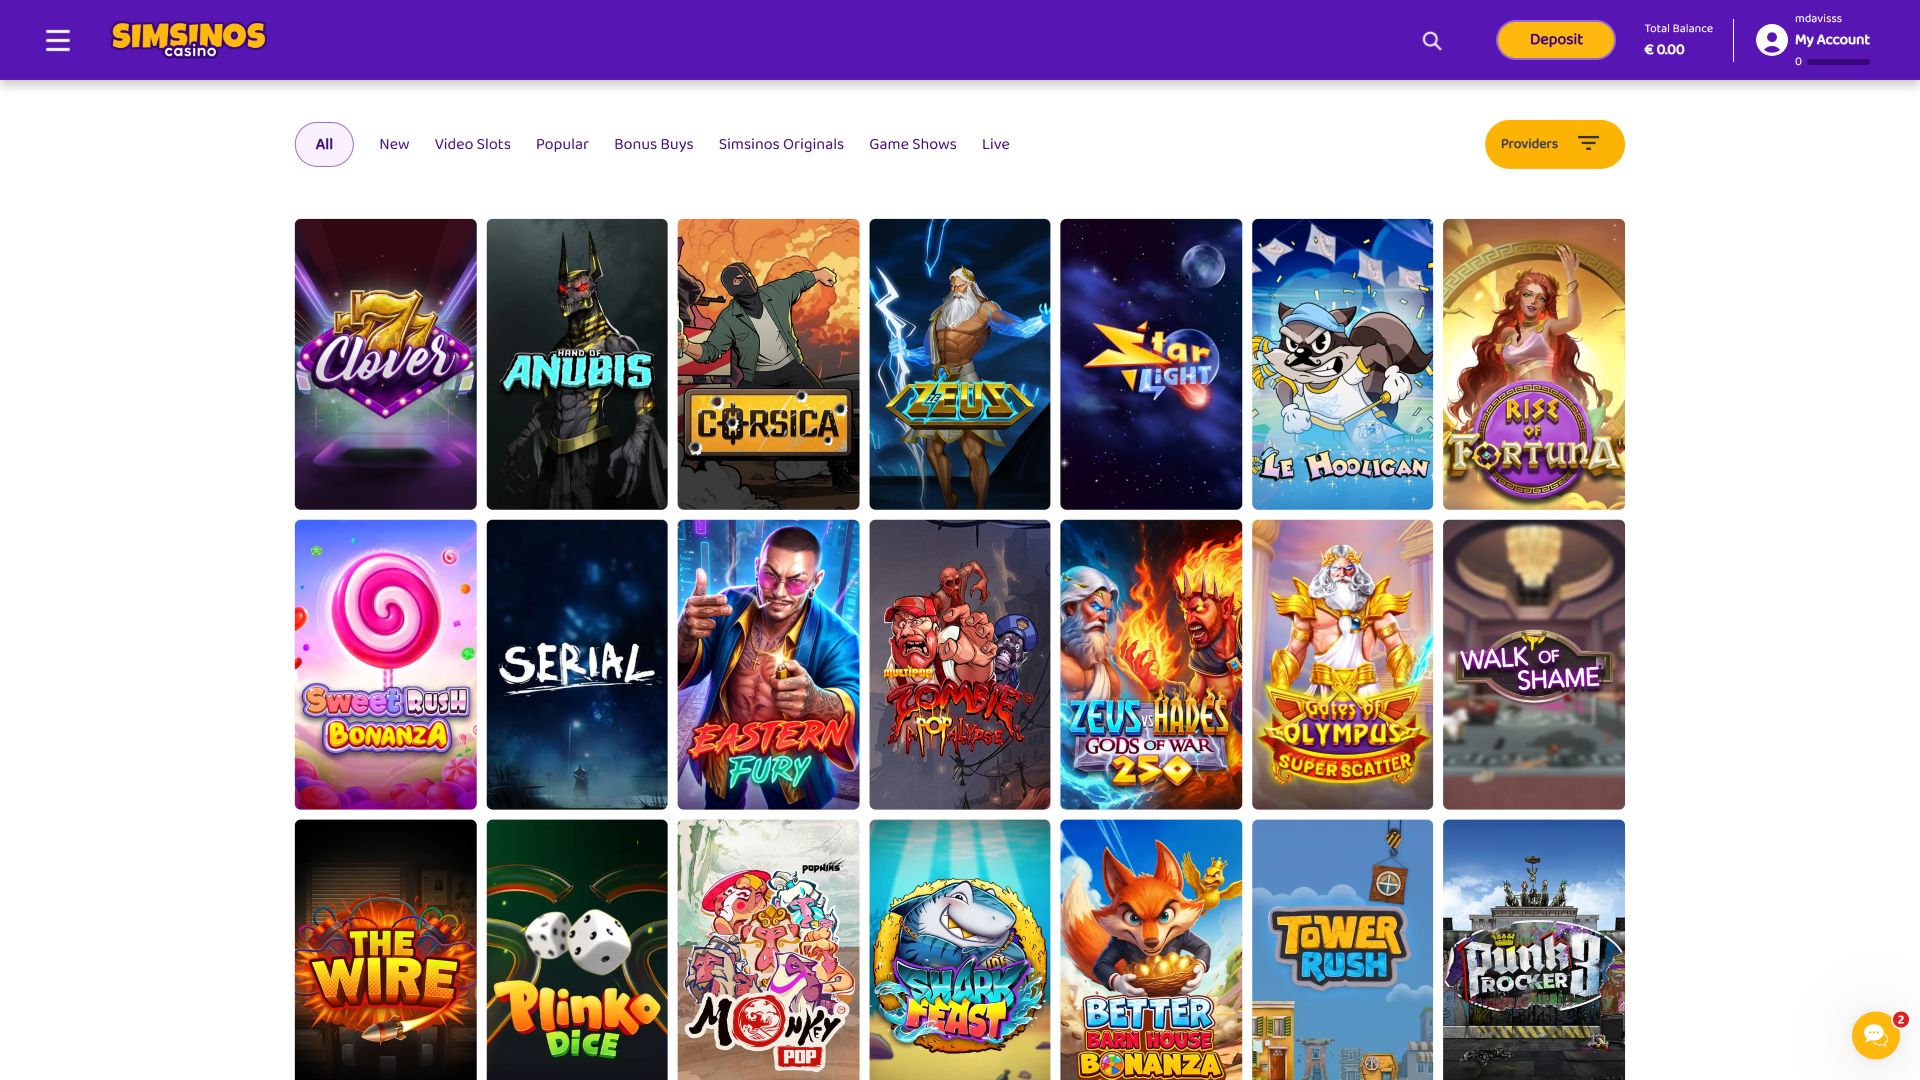Launch the Star Light game
The image size is (1920, 1080).
click(x=1151, y=364)
